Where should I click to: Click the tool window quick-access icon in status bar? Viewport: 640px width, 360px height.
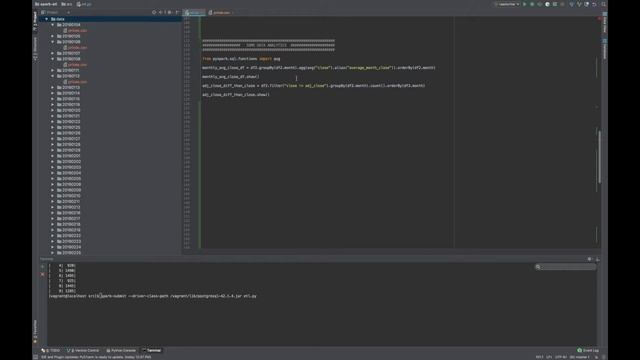[36, 357]
